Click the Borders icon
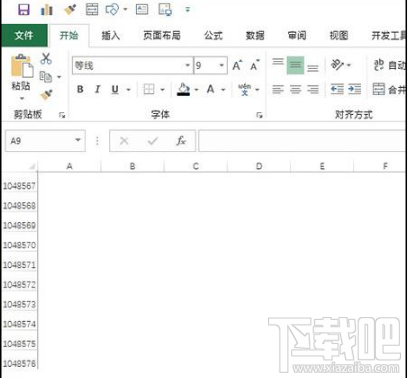The image size is (408, 378). point(149,89)
